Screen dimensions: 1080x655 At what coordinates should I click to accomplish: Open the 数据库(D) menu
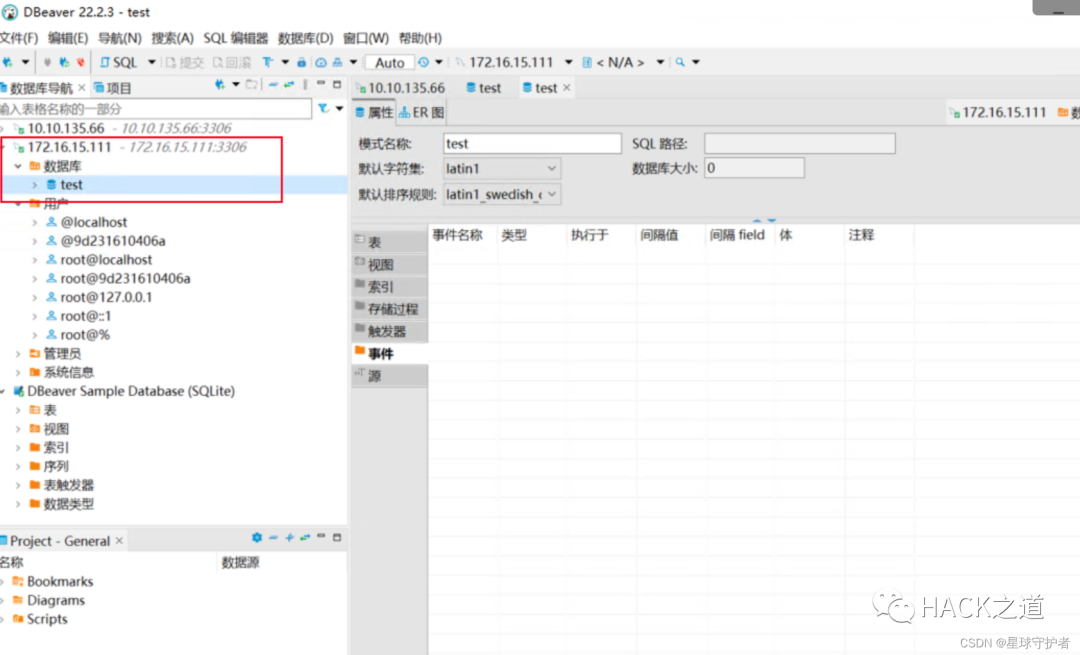(x=305, y=38)
